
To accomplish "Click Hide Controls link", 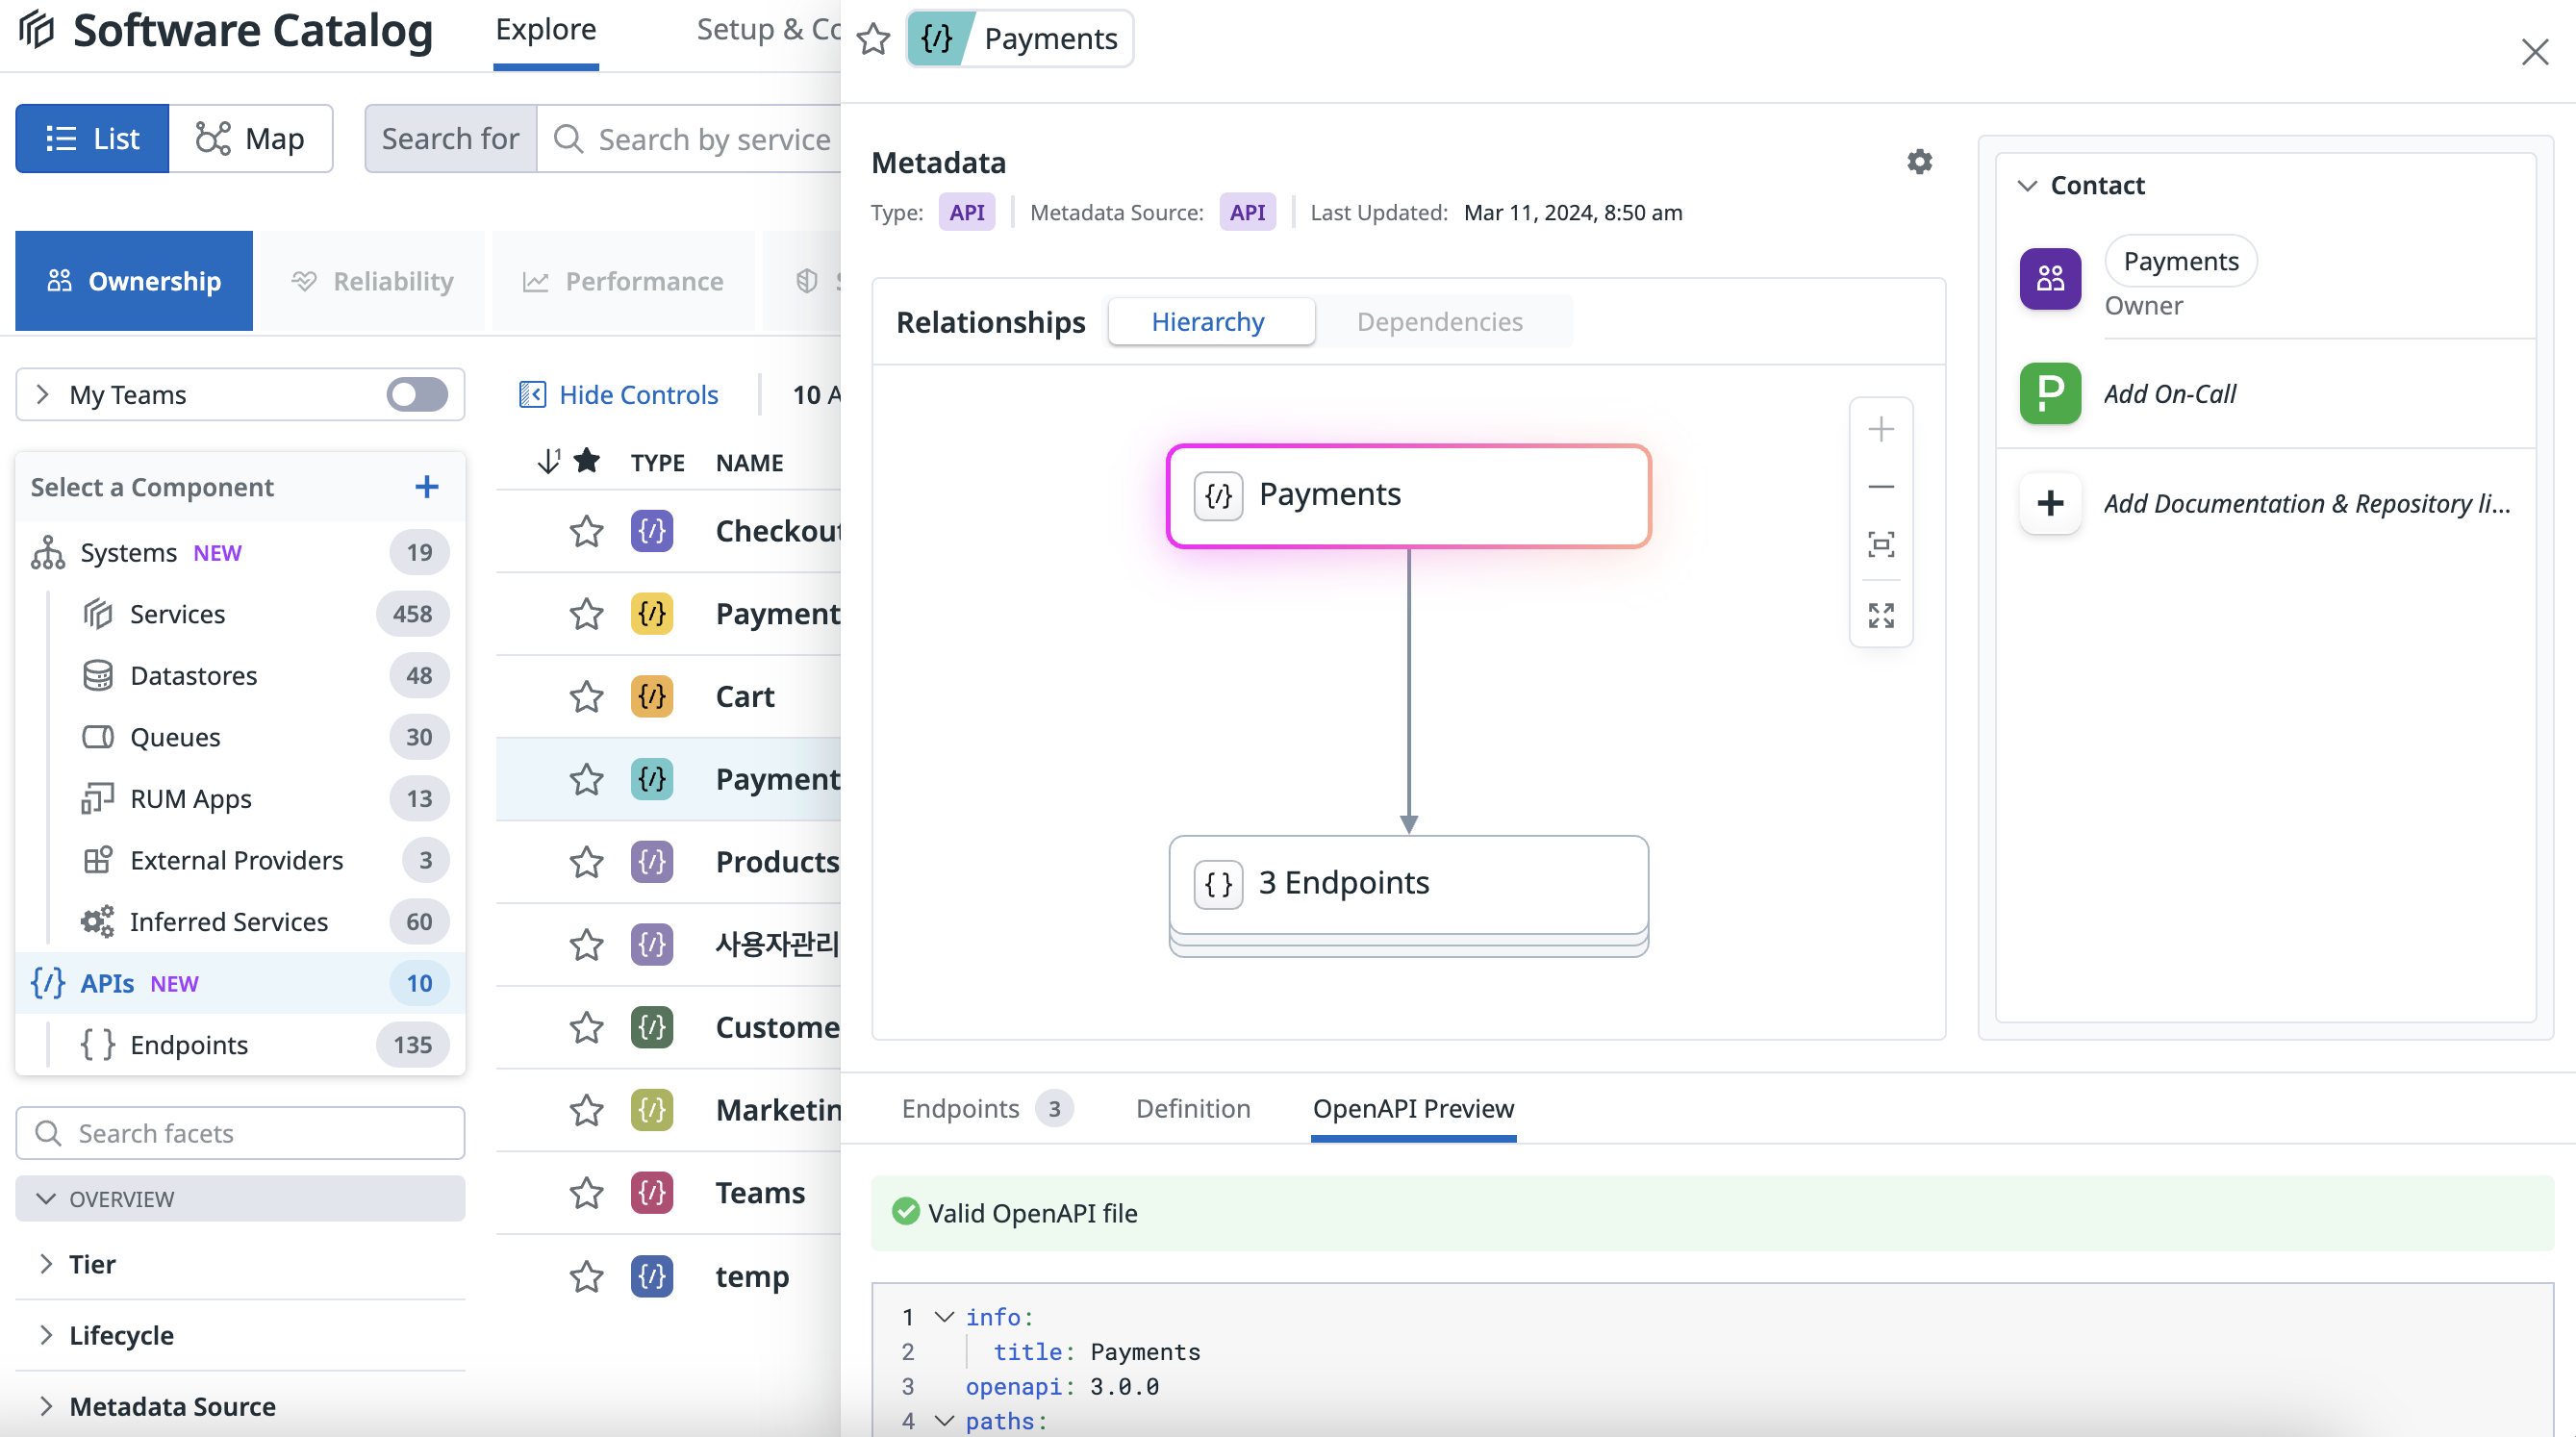I will click(x=618, y=395).
